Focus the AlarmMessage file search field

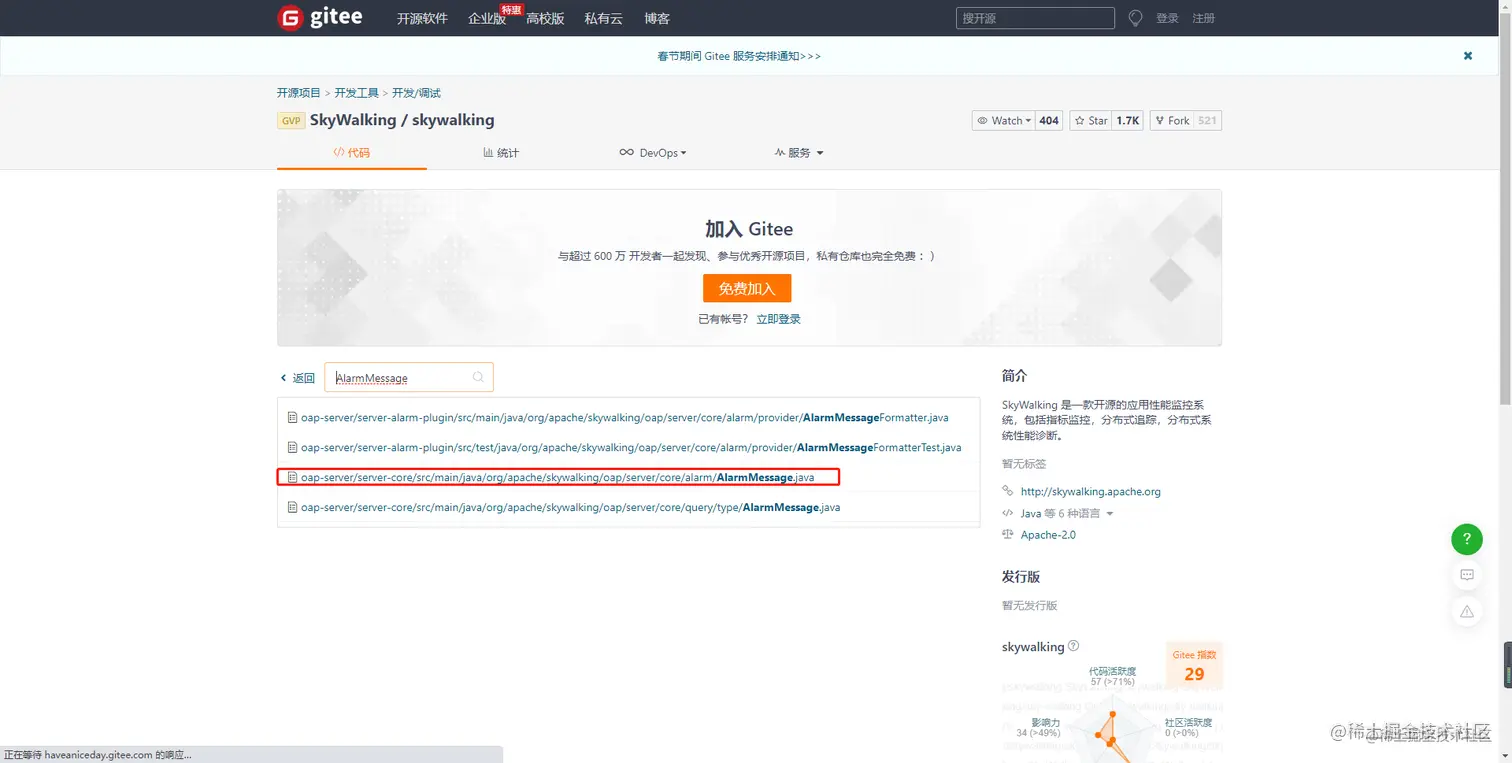(x=409, y=377)
